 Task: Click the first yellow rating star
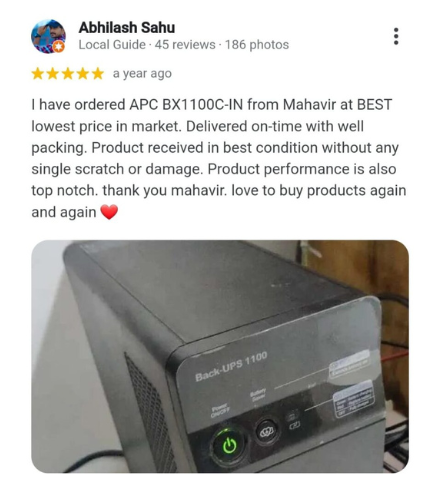[38, 74]
